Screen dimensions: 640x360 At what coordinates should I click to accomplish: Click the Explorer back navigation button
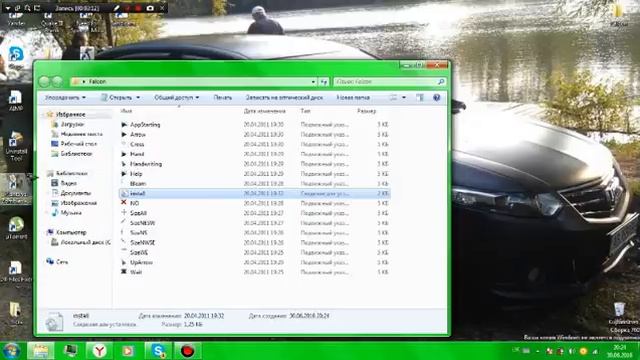[44, 82]
